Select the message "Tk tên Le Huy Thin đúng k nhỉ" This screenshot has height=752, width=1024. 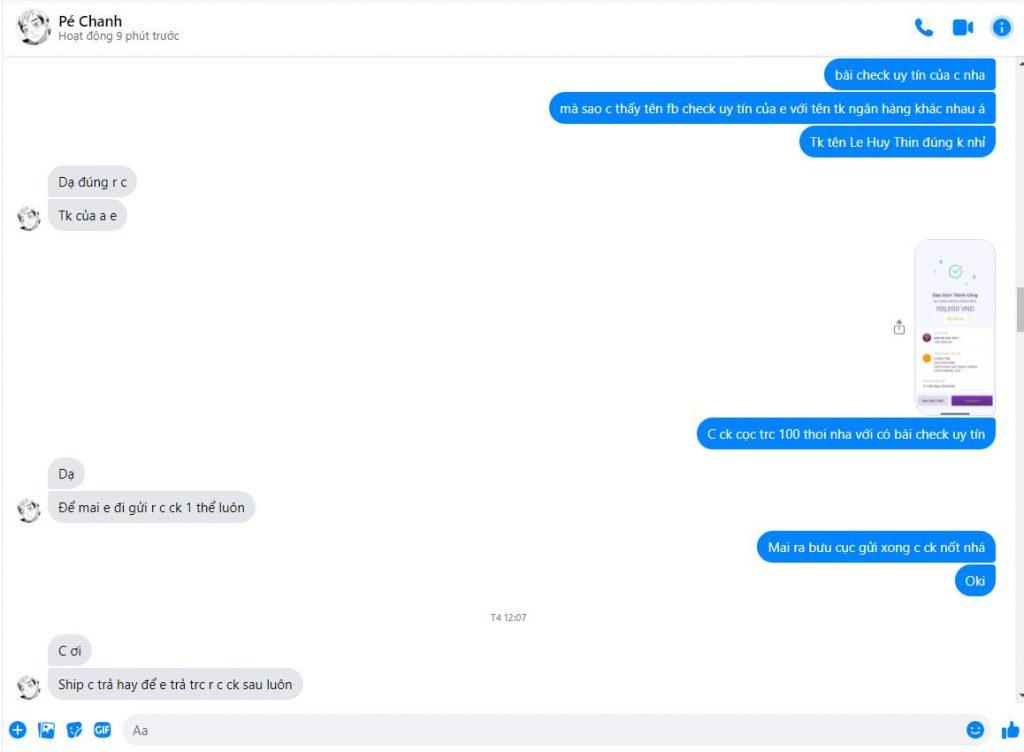(x=897, y=142)
